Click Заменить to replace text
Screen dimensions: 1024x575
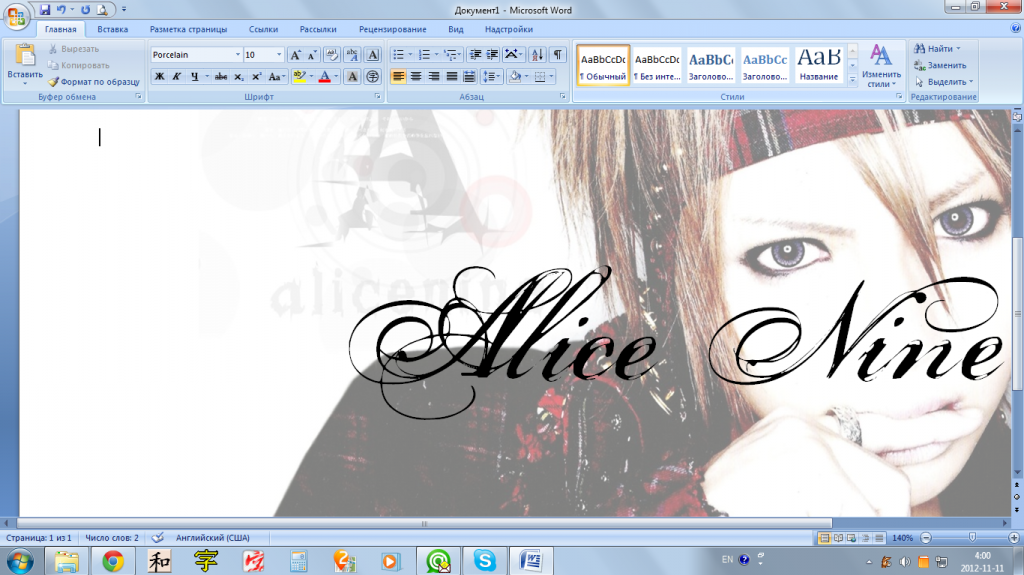940,65
